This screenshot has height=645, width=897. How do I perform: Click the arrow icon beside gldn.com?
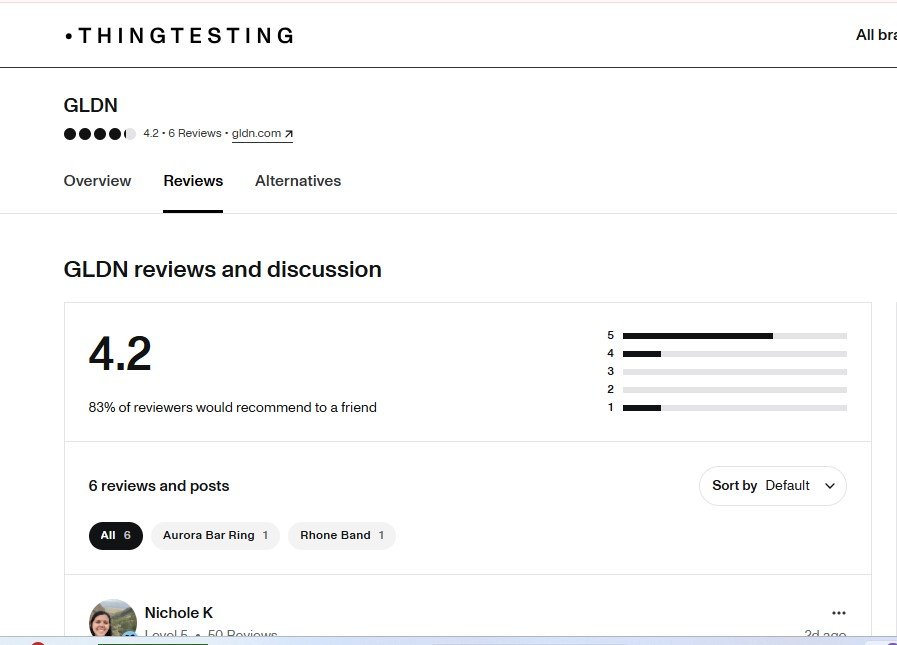click(289, 134)
